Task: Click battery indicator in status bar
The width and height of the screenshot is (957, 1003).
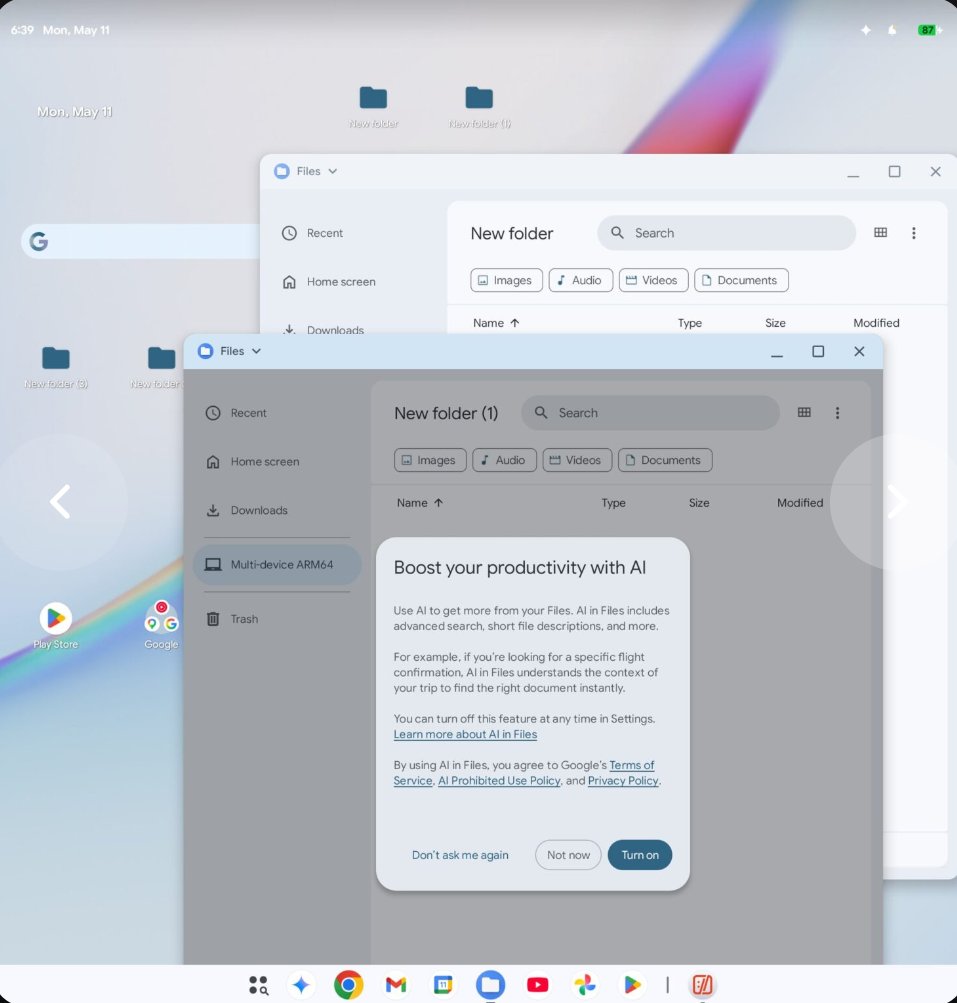Action: [x=929, y=30]
